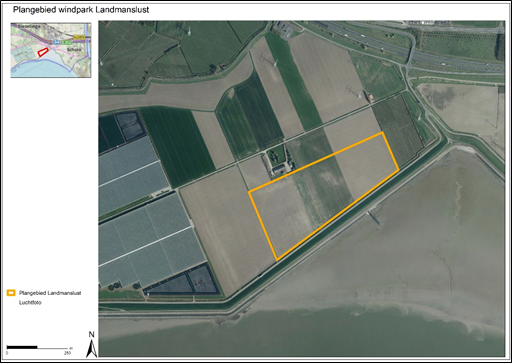
Task: Select the orange legend swatch for Plangebied
Action: tap(11, 293)
